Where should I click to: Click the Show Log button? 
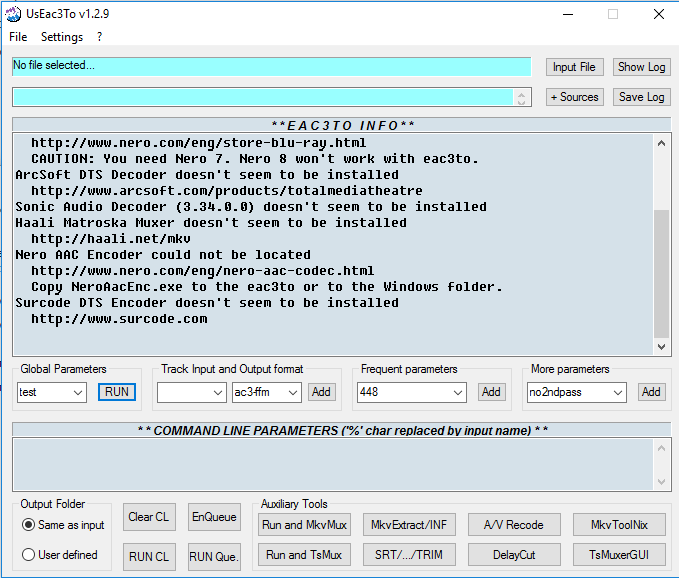(x=641, y=67)
